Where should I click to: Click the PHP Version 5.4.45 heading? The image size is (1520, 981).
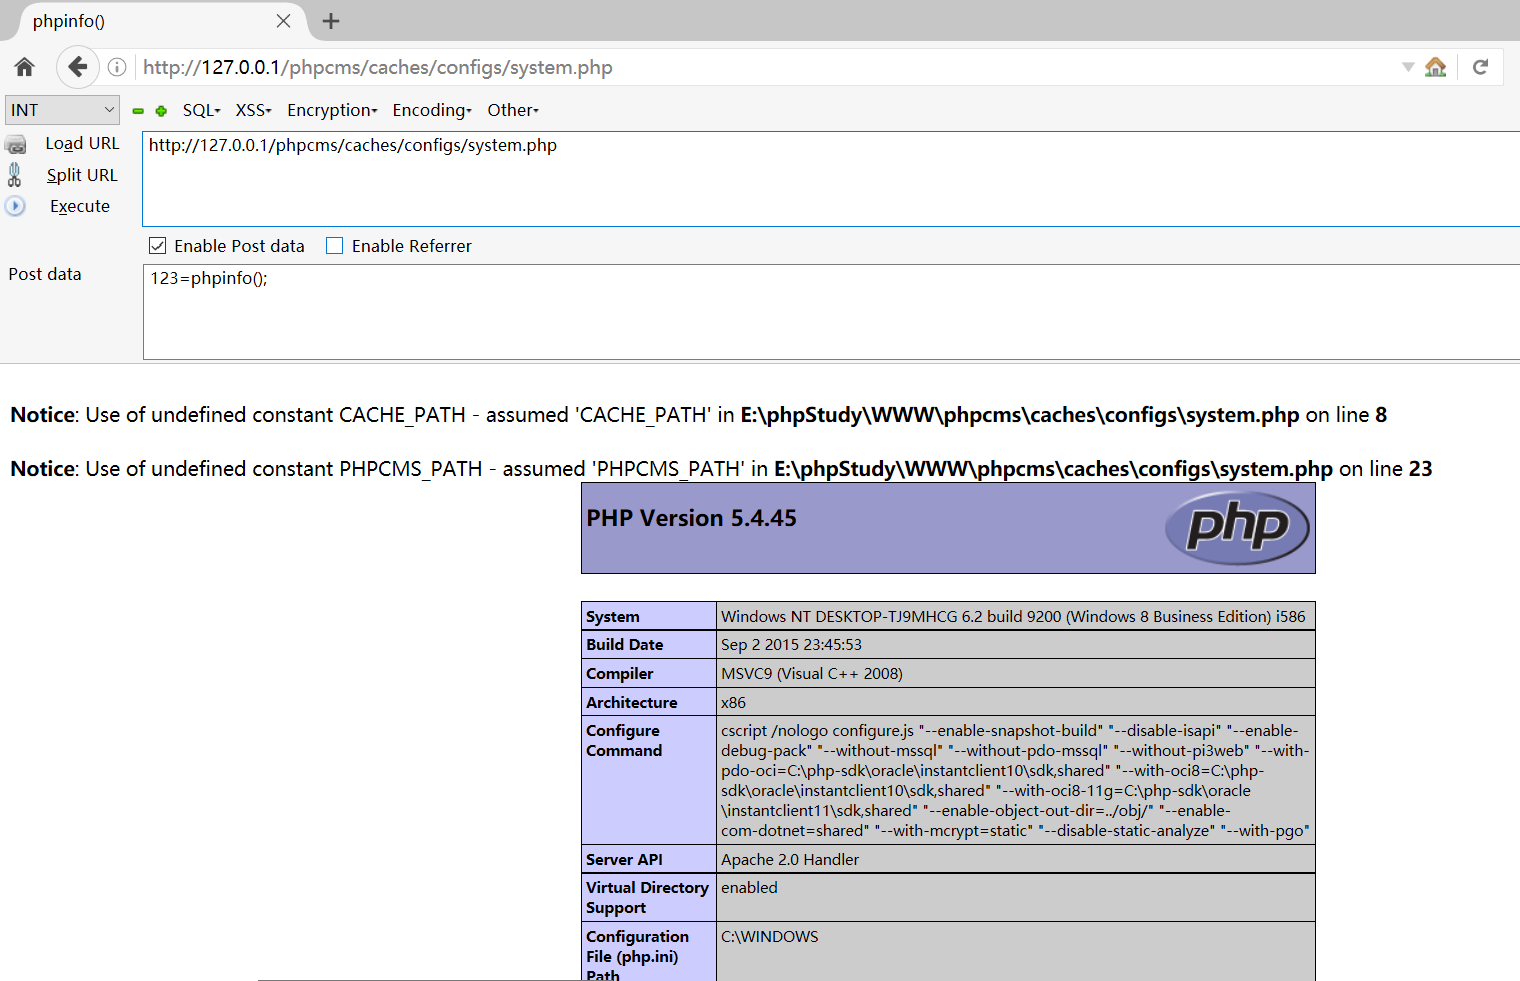point(691,518)
